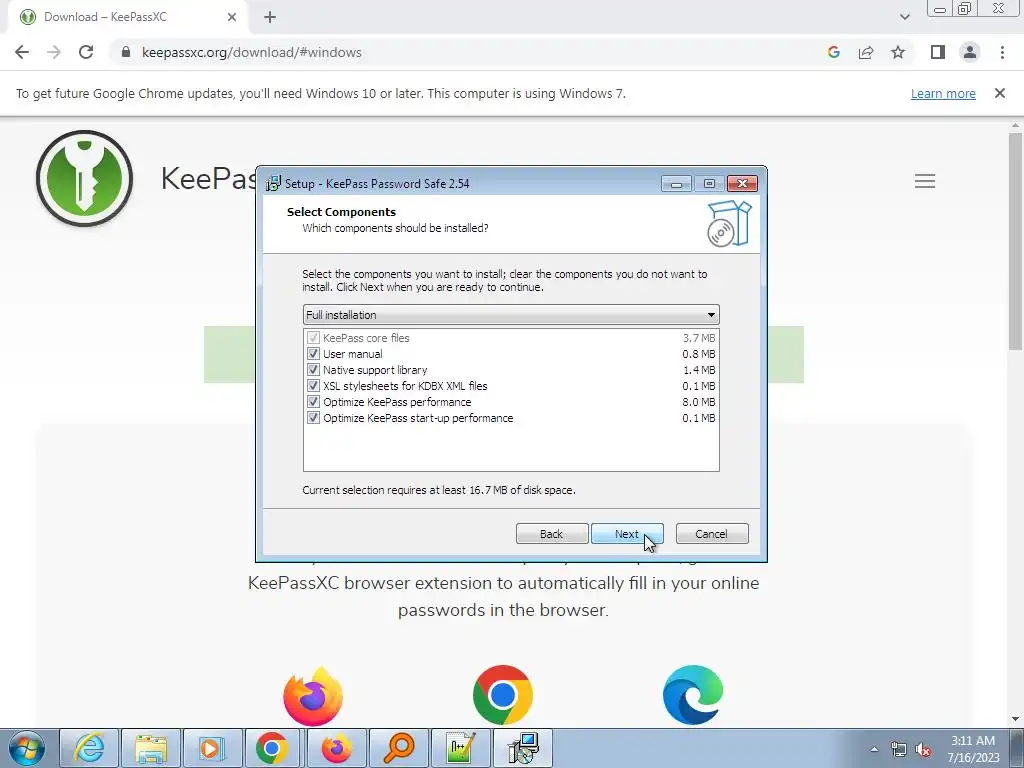Switch to setup installer taskbar icon

523,748
